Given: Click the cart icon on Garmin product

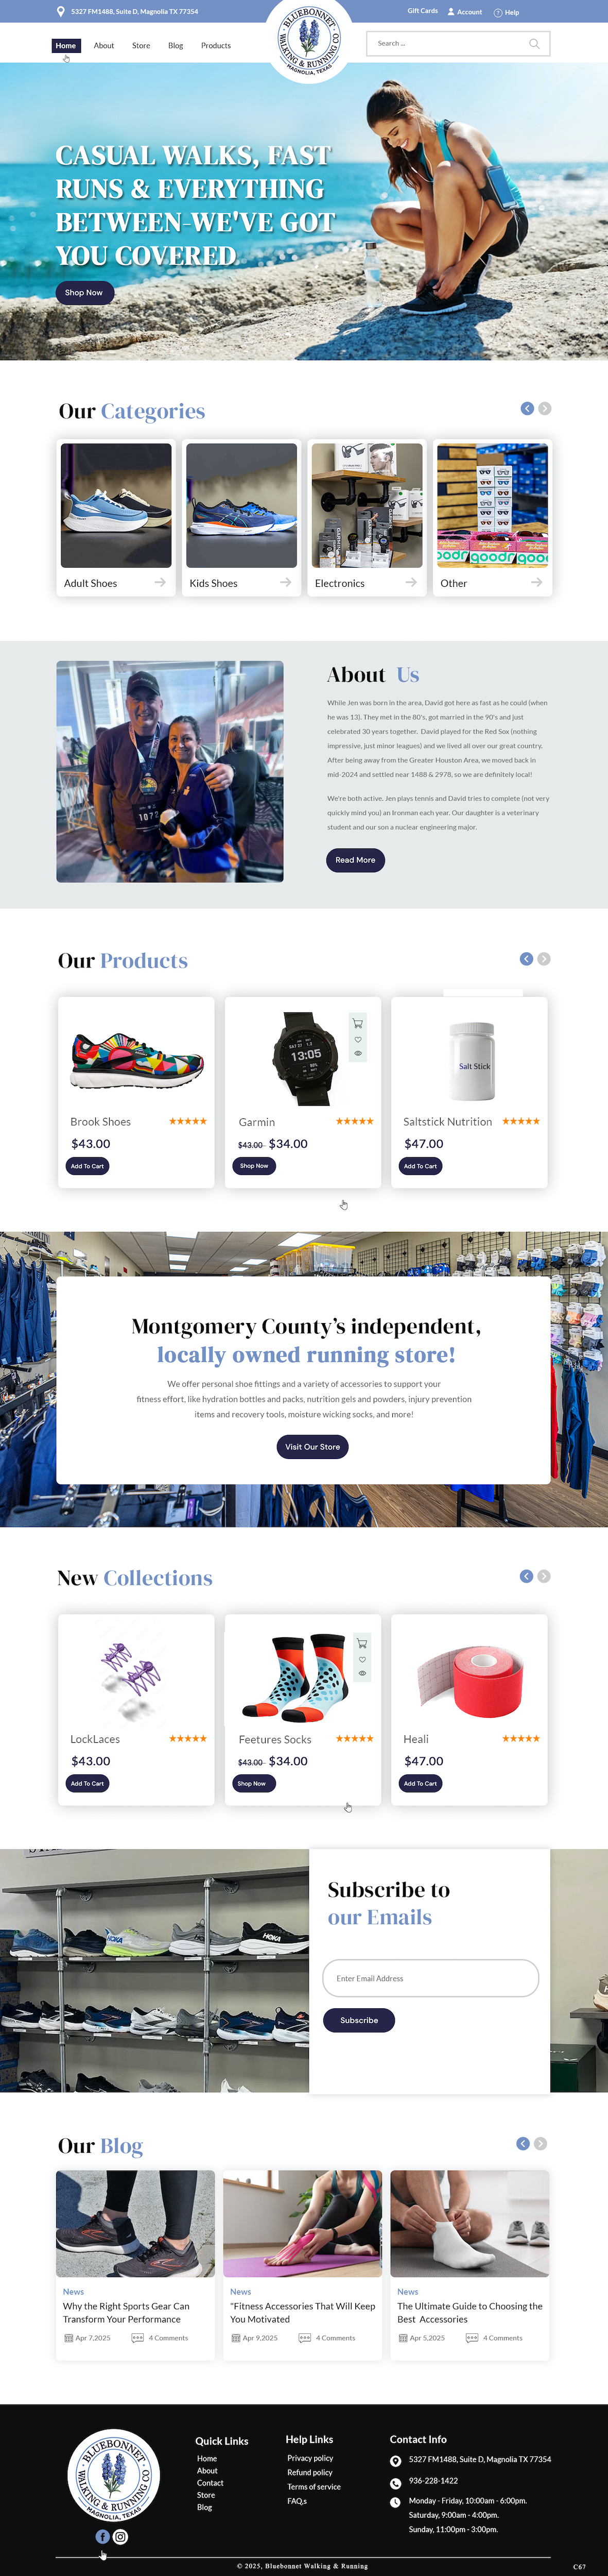Looking at the screenshot, I should [x=358, y=1023].
